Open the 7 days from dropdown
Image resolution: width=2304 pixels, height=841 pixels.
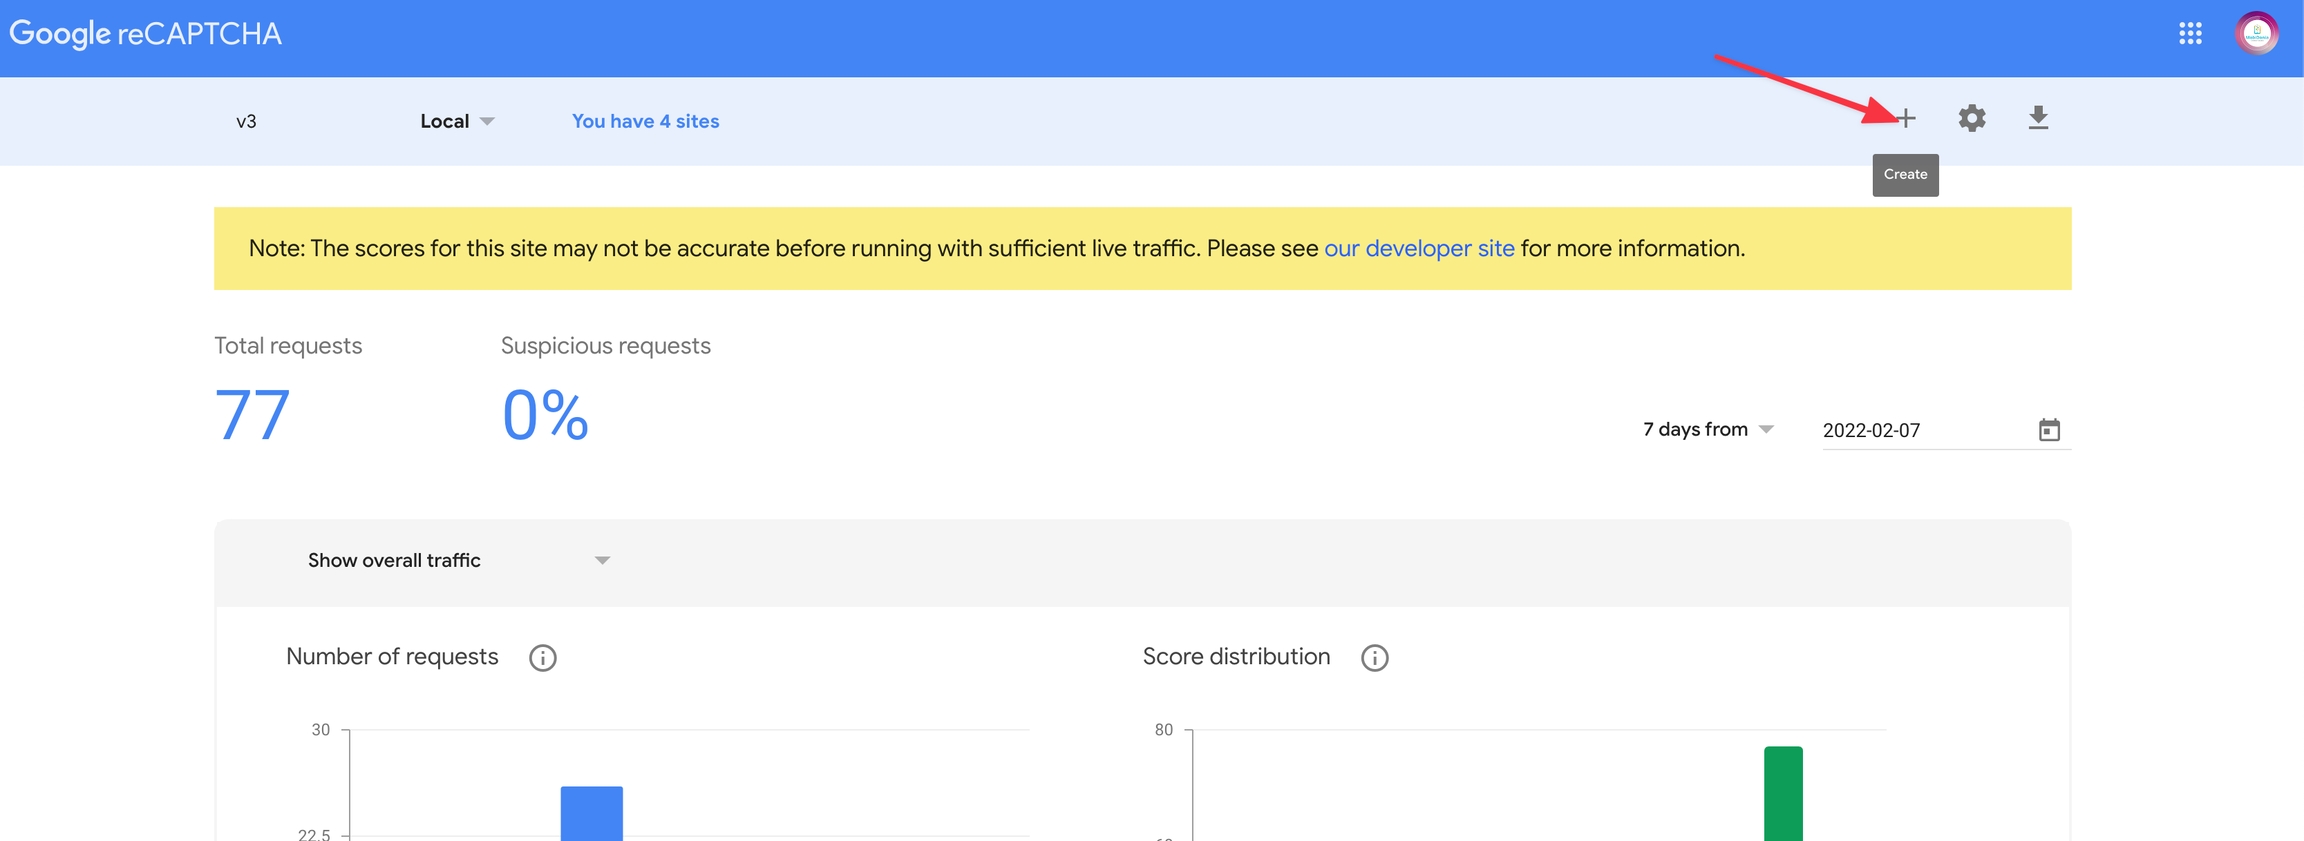[1707, 430]
